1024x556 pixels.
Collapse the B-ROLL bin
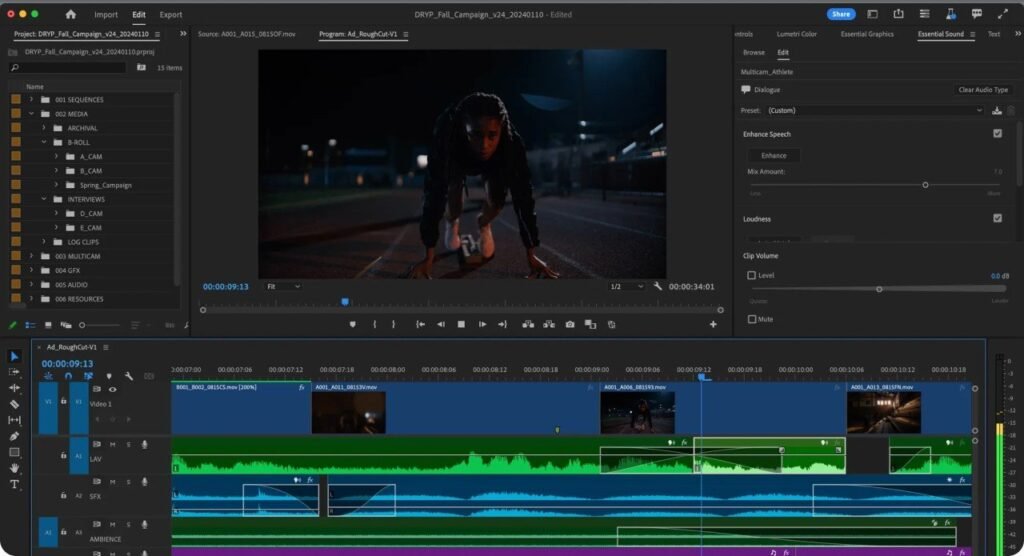[x=44, y=142]
